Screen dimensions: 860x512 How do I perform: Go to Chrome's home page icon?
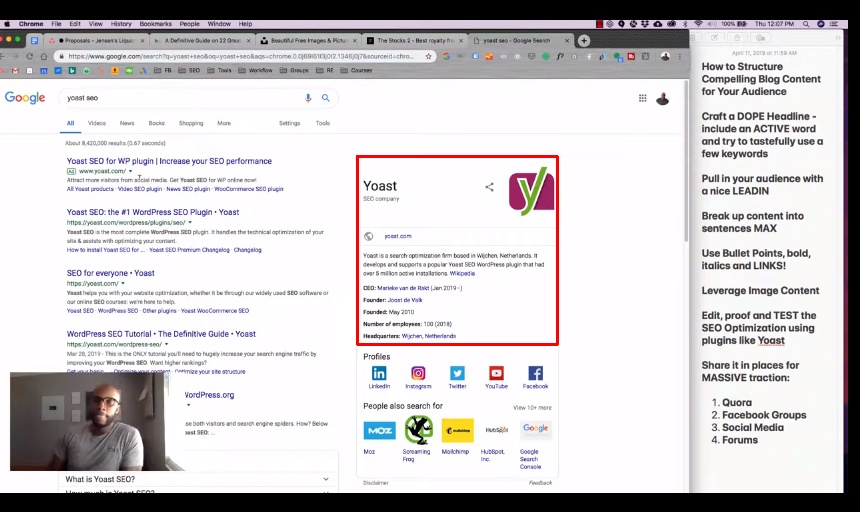point(44,56)
